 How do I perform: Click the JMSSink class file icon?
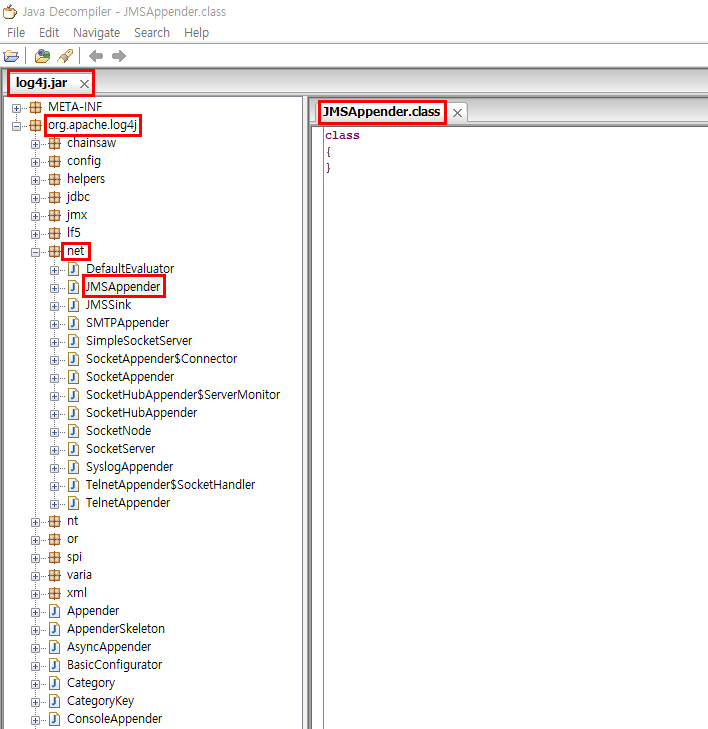coord(73,305)
